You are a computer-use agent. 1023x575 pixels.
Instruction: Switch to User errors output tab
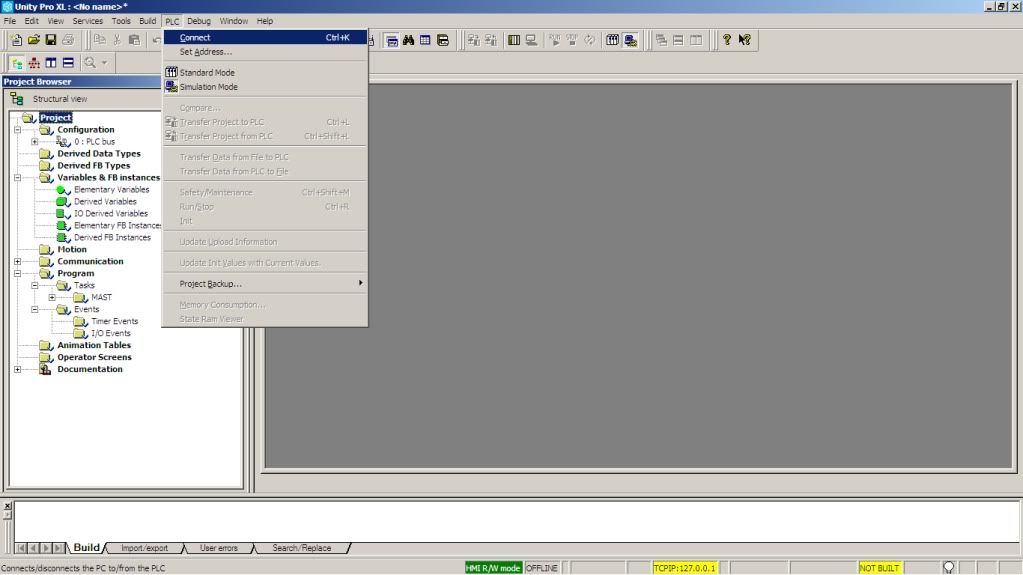tap(219, 548)
